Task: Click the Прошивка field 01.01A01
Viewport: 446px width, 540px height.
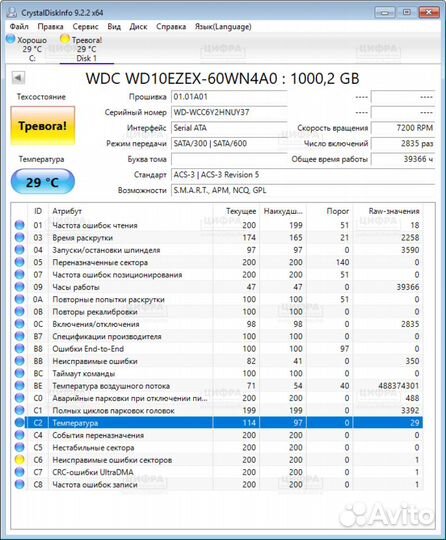Action: tap(229, 97)
